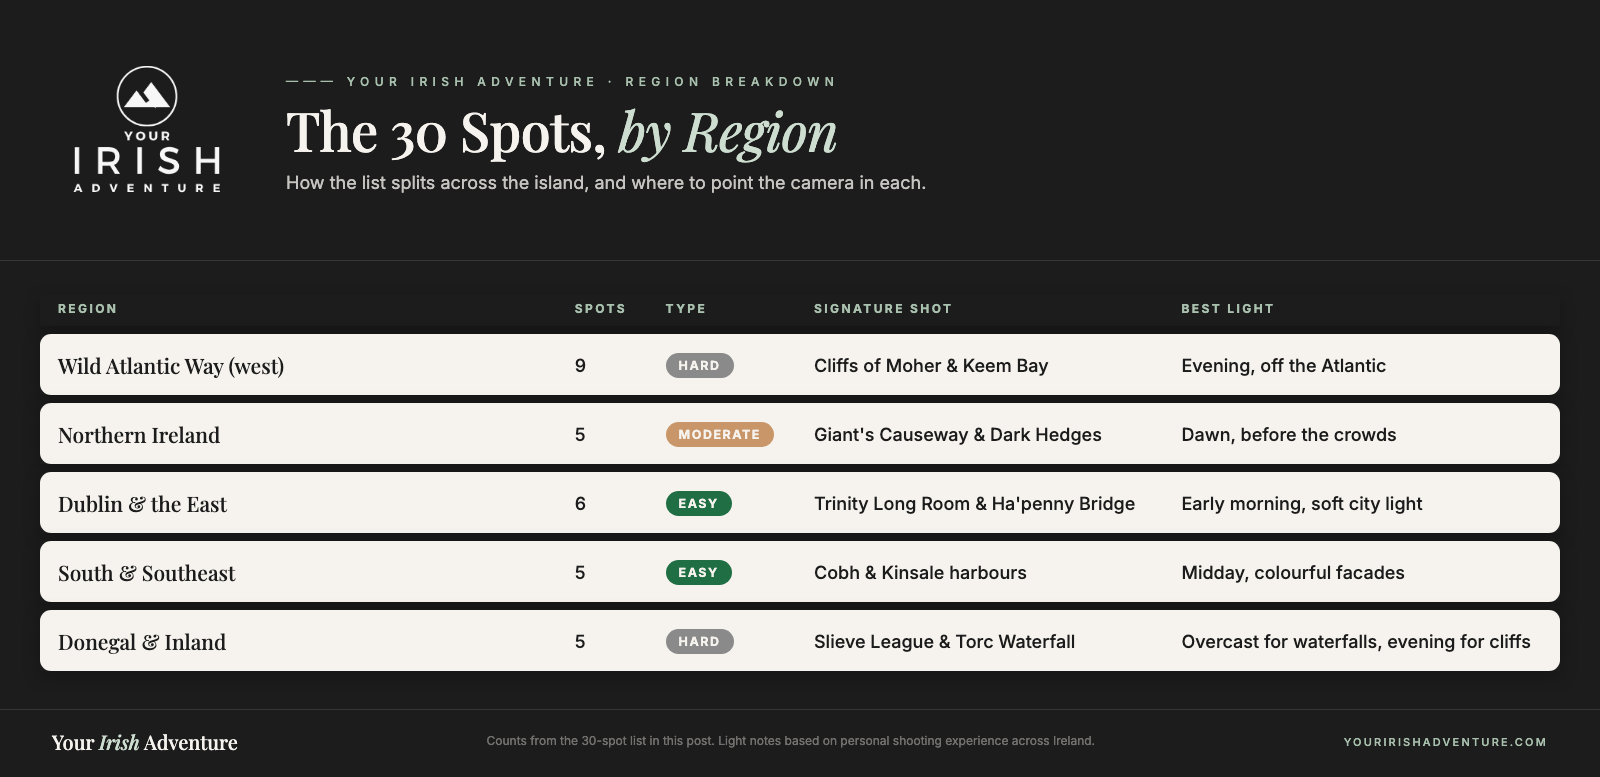Click the TYPE column header
Image resolution: width=1600 pixels, height=777 pixels.
(x=686, y=309)
